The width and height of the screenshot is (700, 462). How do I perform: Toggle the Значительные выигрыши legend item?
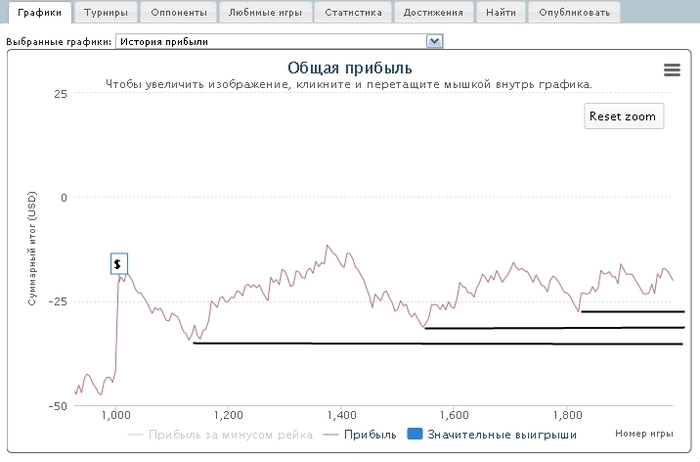pyautogui.click(x=492, y=434)
